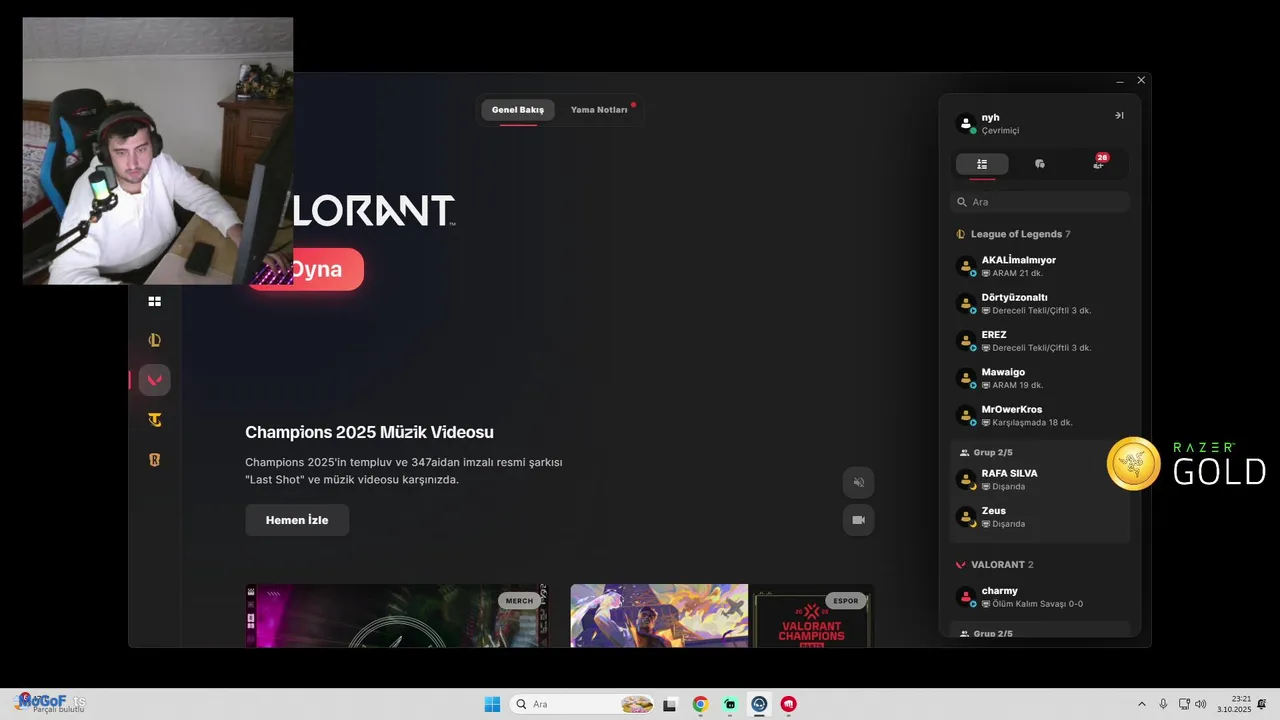The width and height of the screenshot is (1280, 720).
Task: Open Riot Client from taskbar
Action: tap(789, 704)
